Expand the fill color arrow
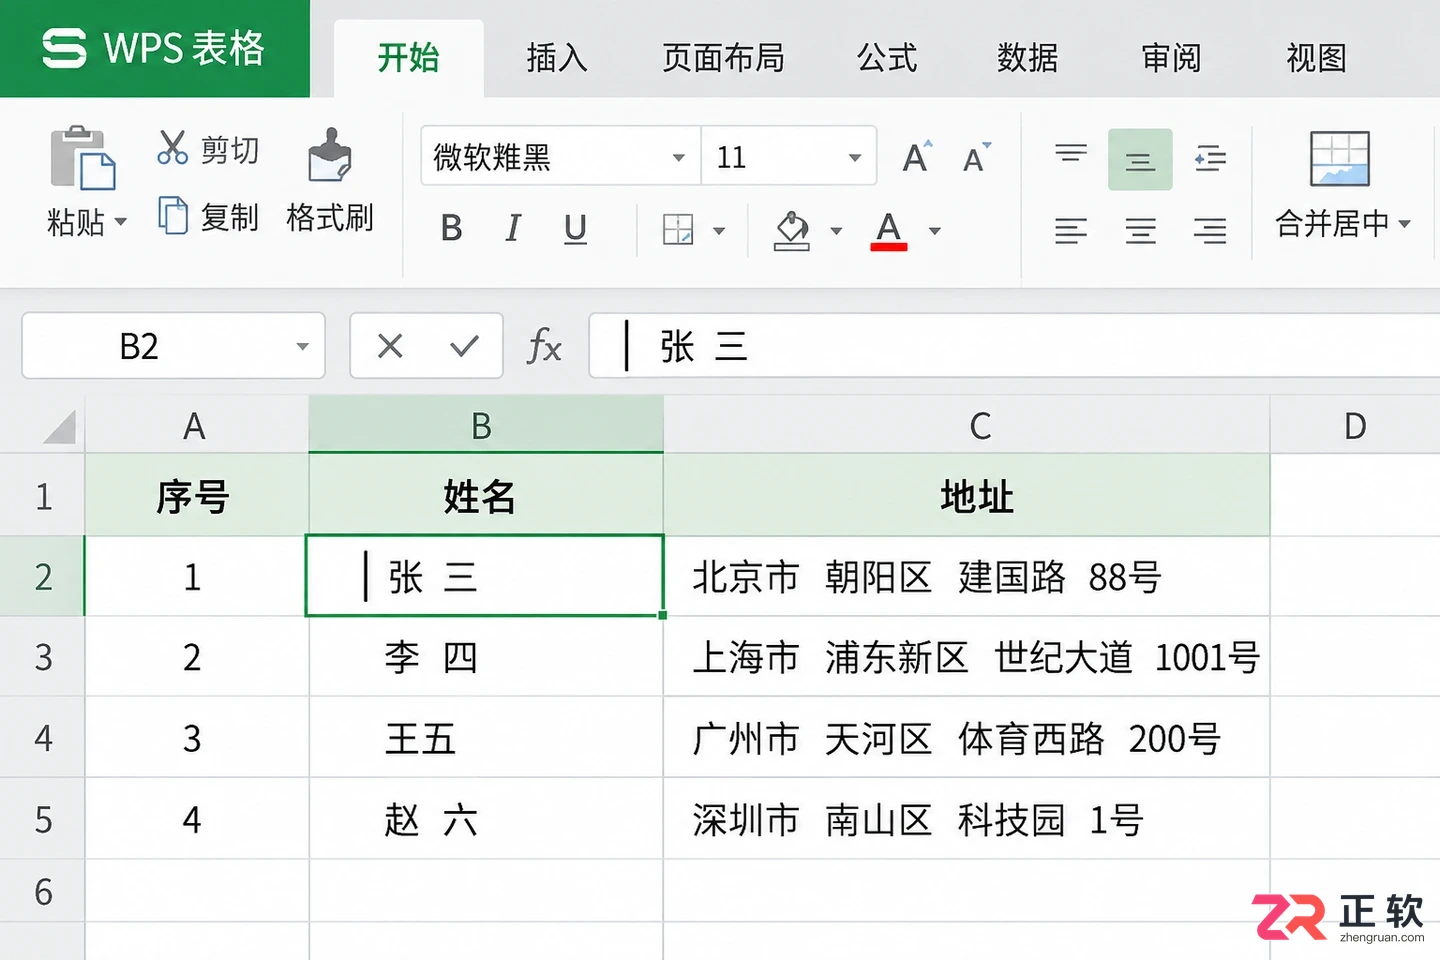The height and width of the screenshot is (960, 1440). point(836,231)
